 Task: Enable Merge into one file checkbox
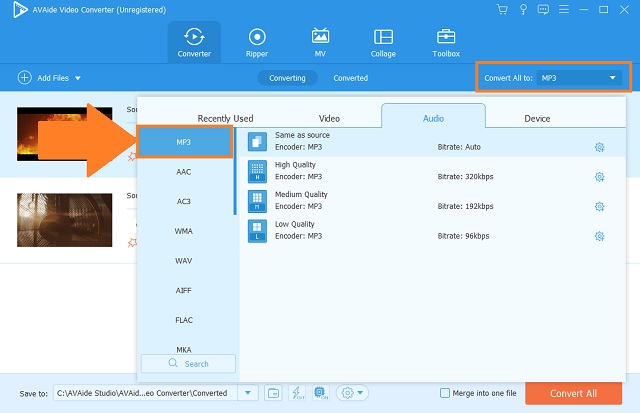point(445,393)
